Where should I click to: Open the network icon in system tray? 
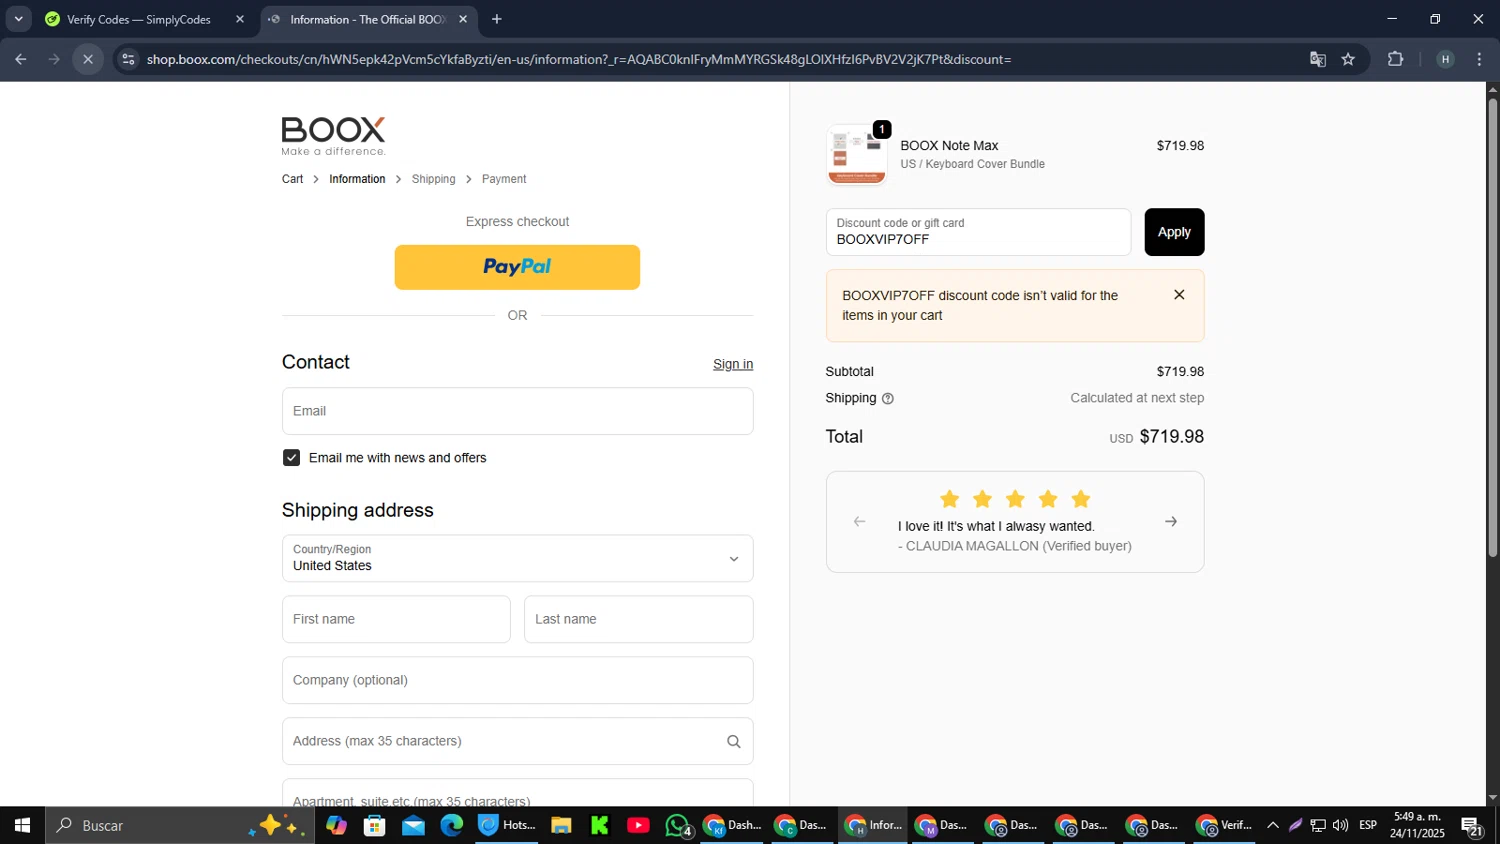(x=1318, y=825)
